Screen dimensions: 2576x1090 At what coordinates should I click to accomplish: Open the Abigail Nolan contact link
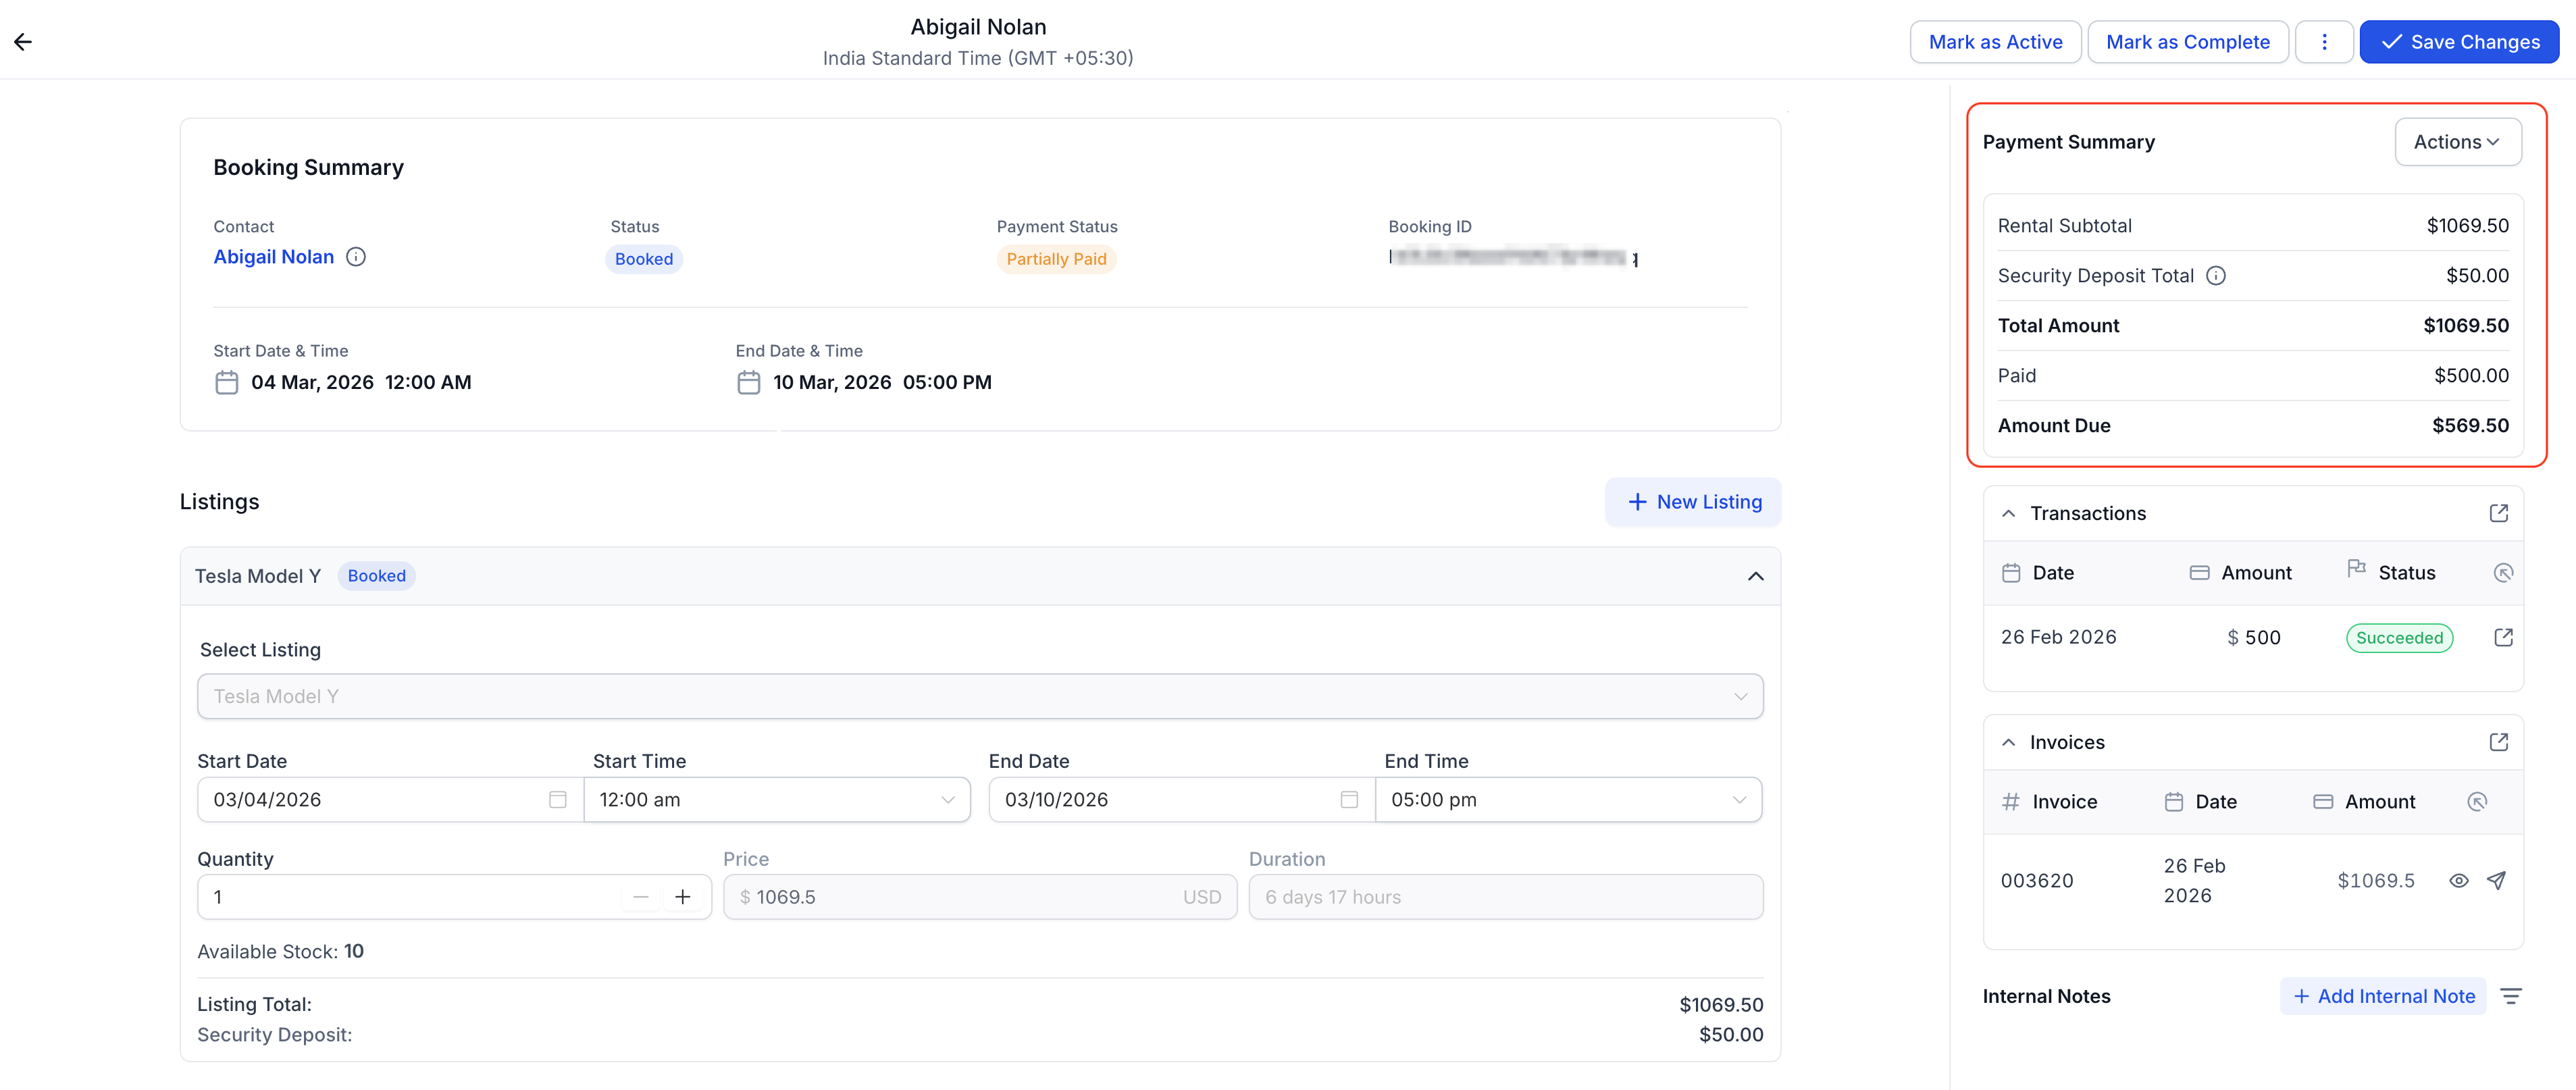coord(273,257)
